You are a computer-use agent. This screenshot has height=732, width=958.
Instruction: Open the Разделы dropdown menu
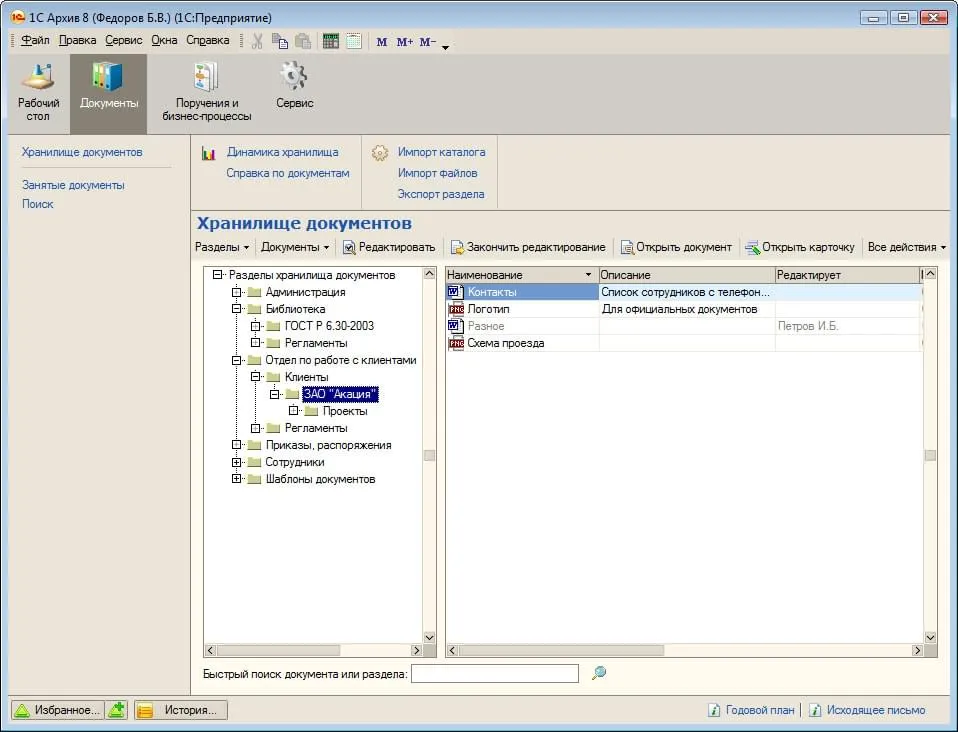222,247
